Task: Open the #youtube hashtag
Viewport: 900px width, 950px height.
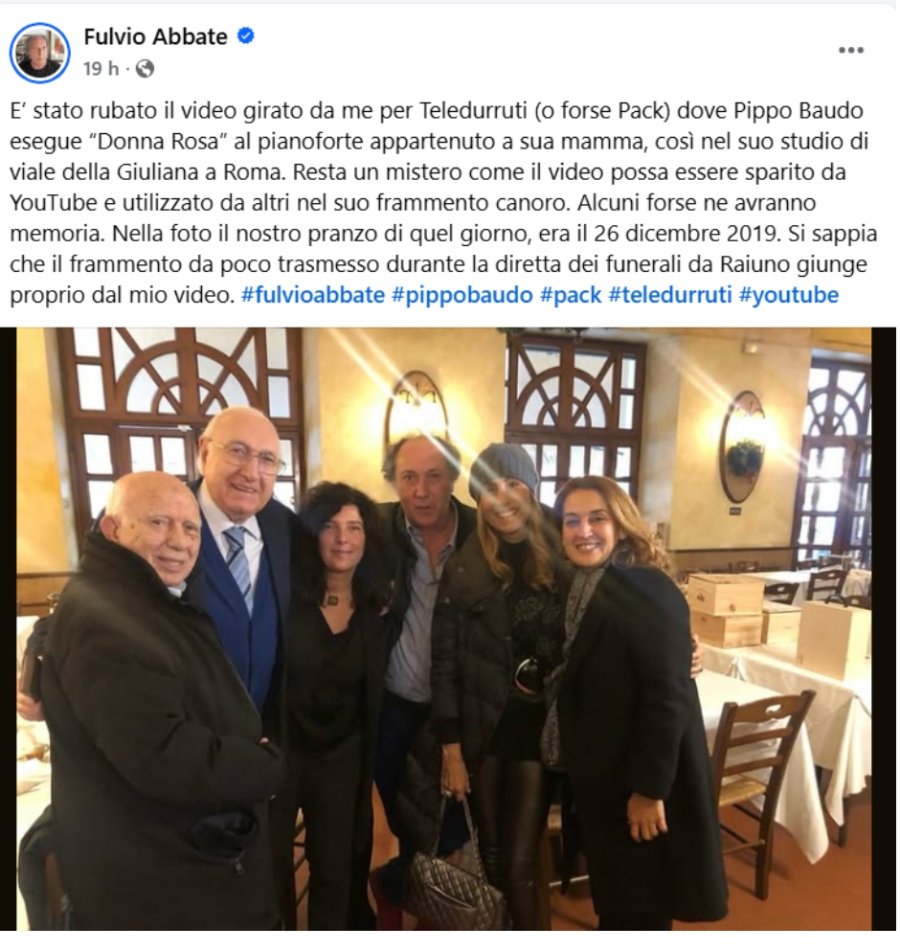Action: [788, 295]
